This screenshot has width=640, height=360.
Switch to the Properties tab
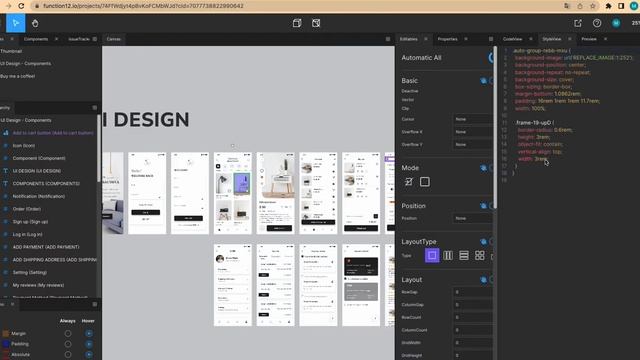[447, 39]
